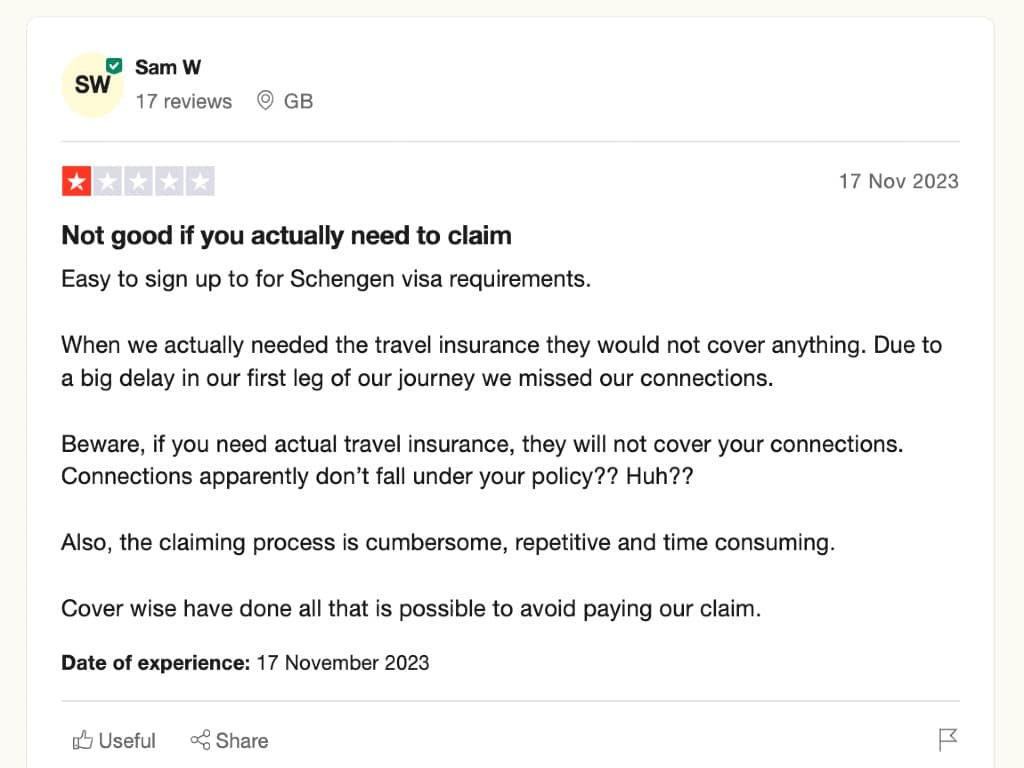View Sam W's 17 reviews
This screenshot has height=768, width=1024.
coord(183,101)
